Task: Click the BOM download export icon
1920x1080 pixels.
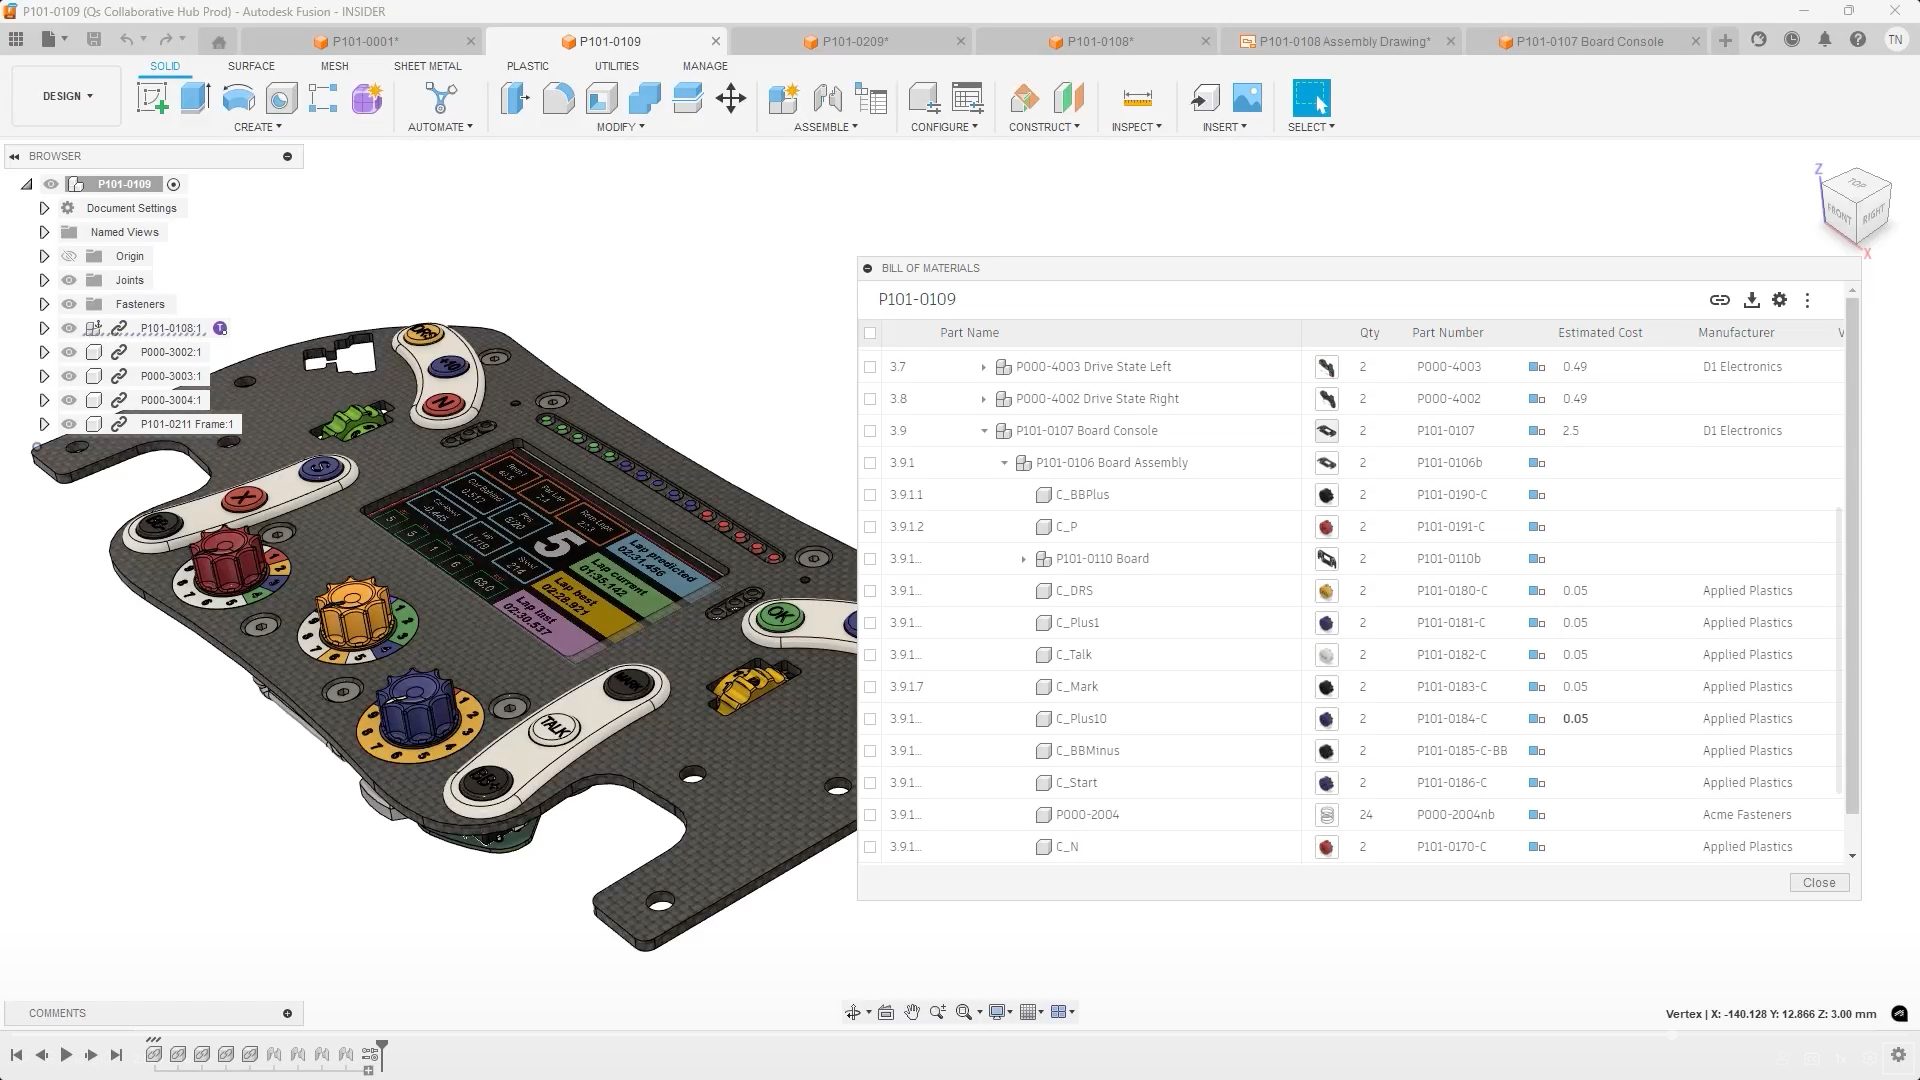Action: [x=1751, y=300]
